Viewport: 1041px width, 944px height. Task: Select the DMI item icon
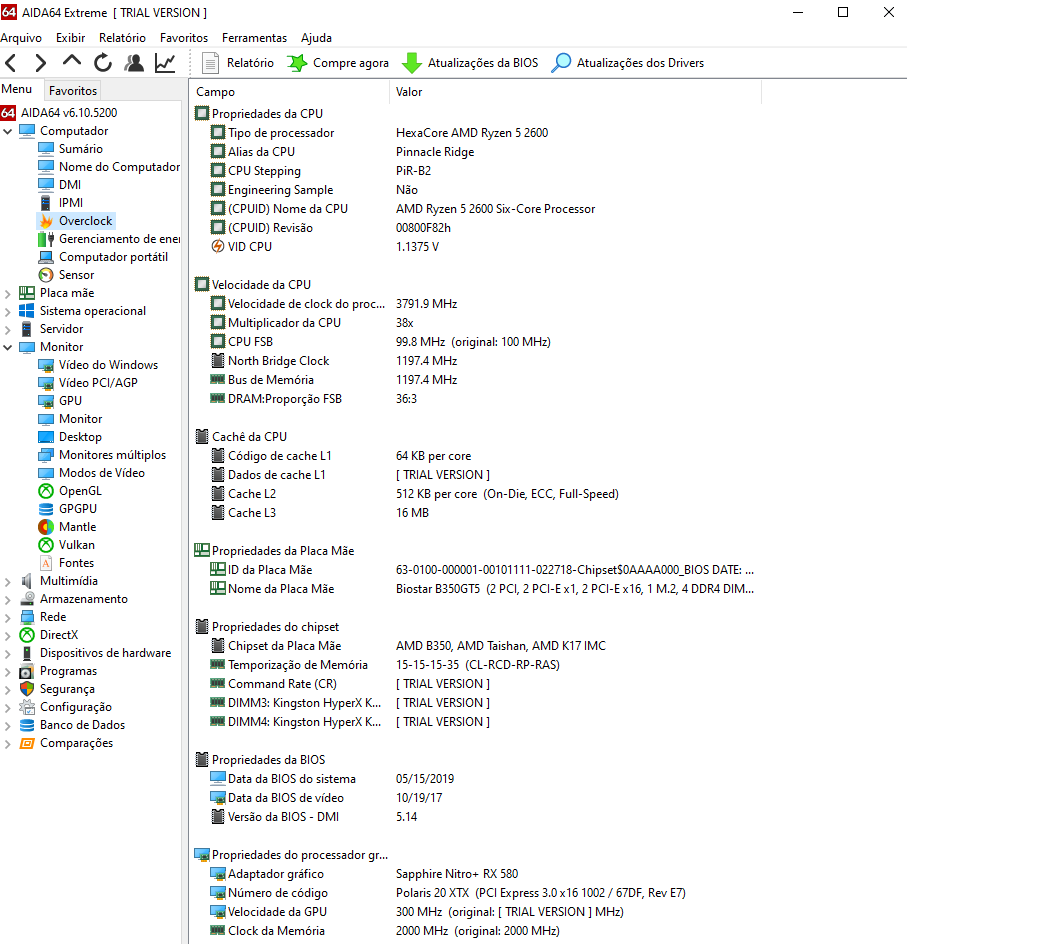click(46, 185)
